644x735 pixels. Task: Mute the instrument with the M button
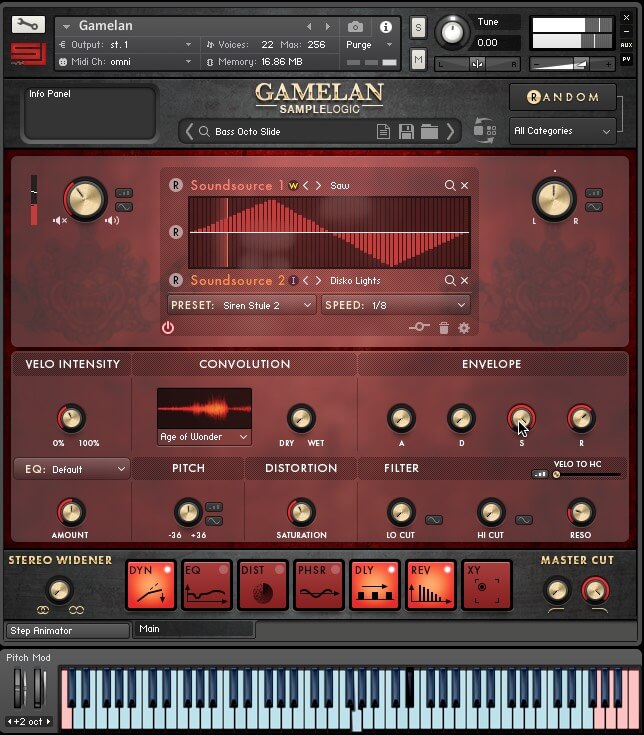tap(418, 60)
